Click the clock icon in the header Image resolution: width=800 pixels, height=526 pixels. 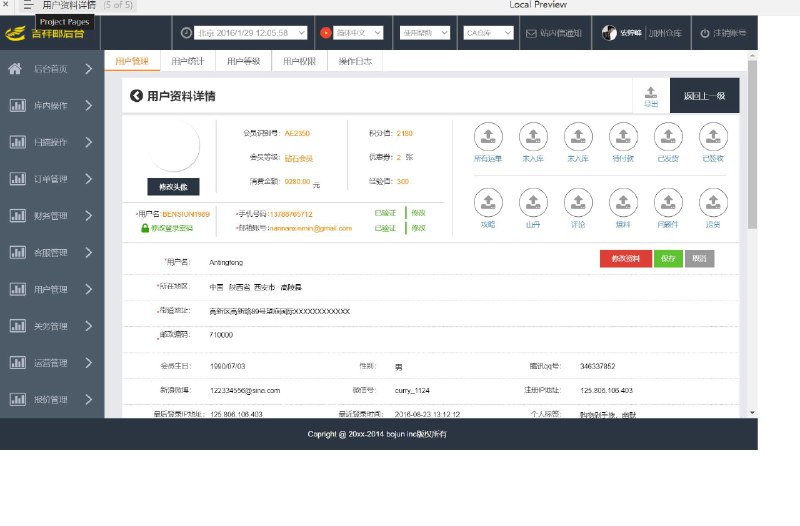tap(186, 33)
